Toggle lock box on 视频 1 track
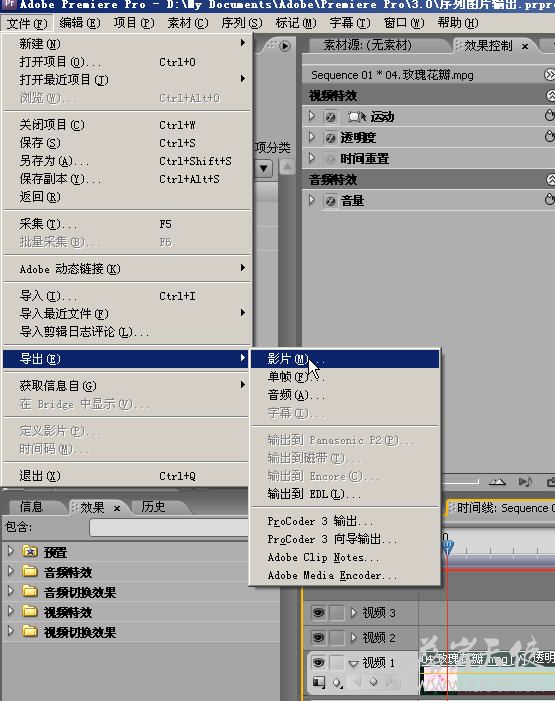This screenshot has height=701, width=555. coord(336,662)
